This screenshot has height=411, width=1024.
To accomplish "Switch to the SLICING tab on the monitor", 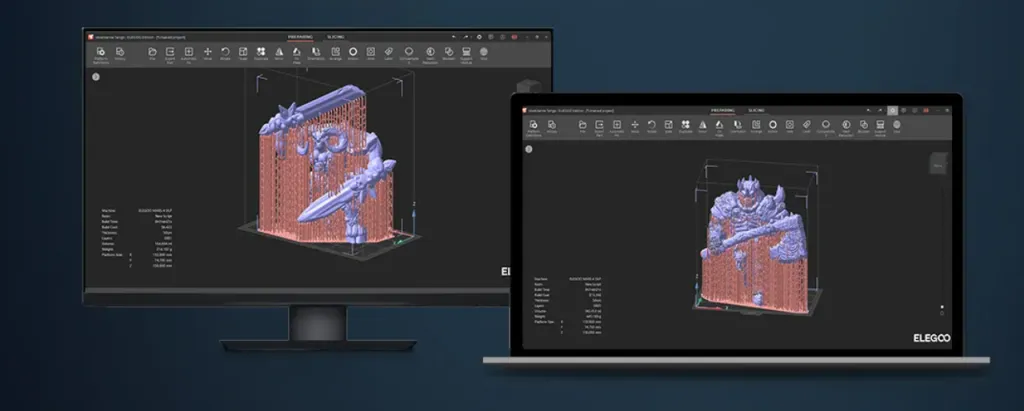I will coord(335,36).
